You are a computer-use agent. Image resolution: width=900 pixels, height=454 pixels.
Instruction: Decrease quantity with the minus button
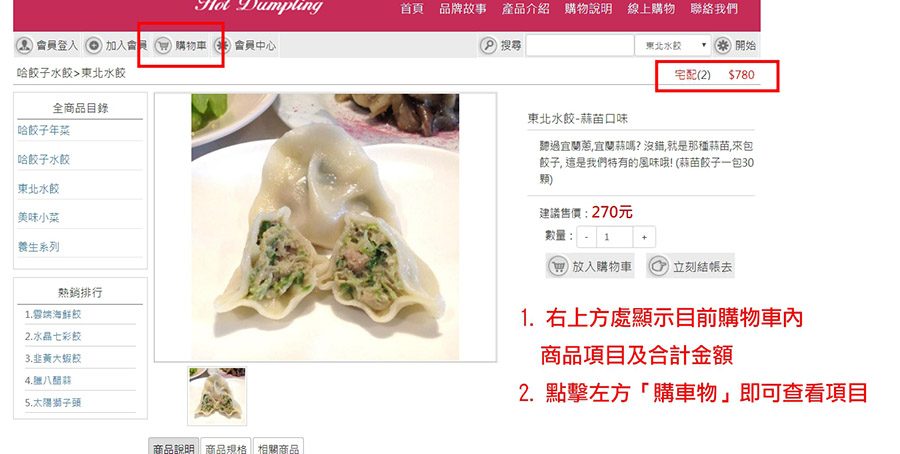(x=587, y=237)
